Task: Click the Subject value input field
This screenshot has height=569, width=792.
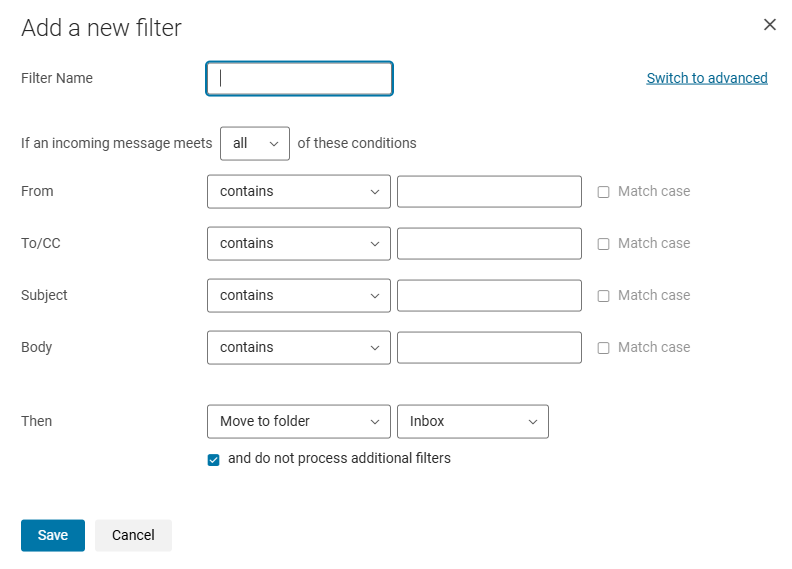Action: 489,295
